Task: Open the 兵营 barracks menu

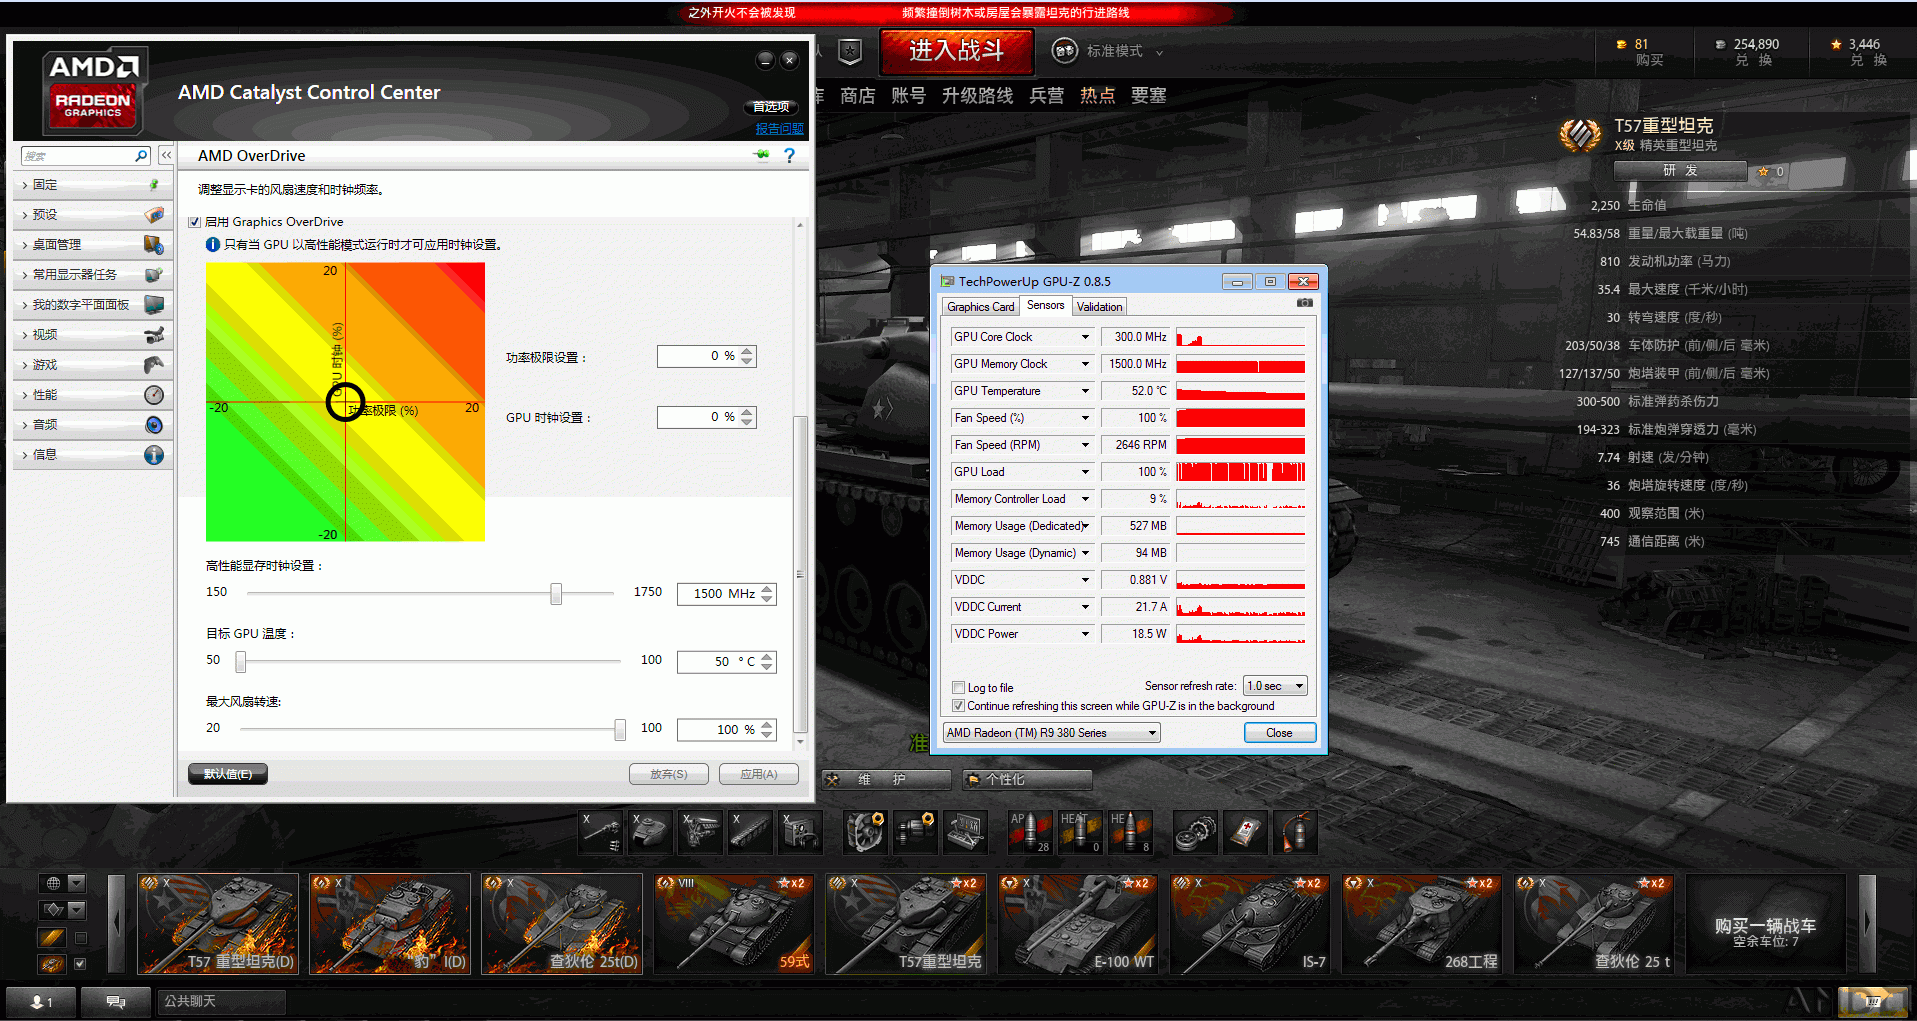Action: pyautogui.click(x=1047, y=96)
